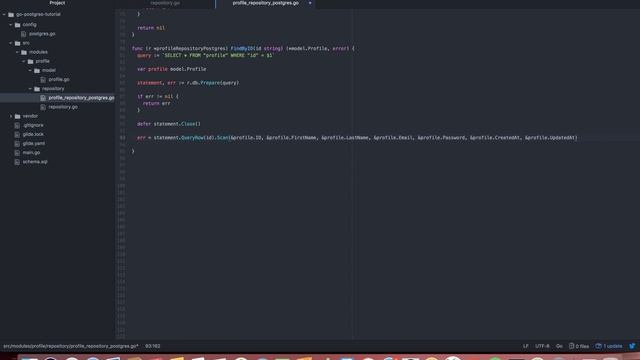Collapse the modules folder chevron
640x360 pixels.
(x=18, y=52)
